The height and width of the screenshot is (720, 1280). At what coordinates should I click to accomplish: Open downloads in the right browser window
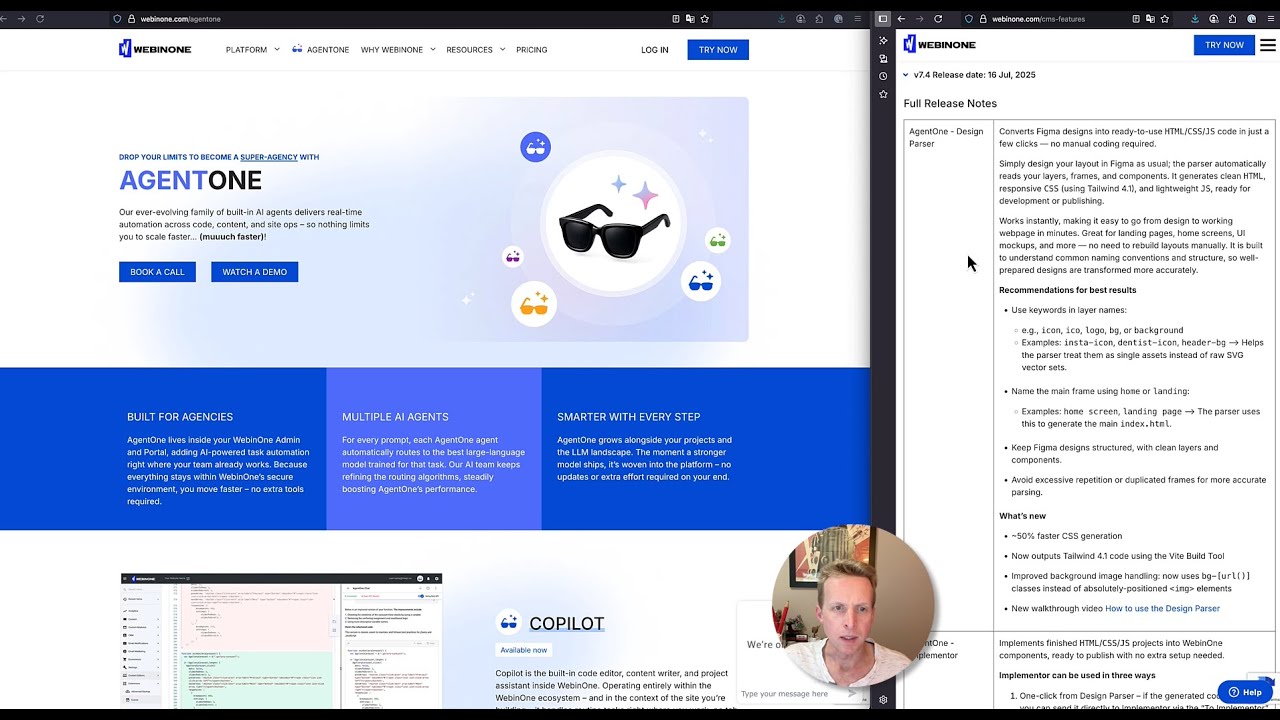1195,19
